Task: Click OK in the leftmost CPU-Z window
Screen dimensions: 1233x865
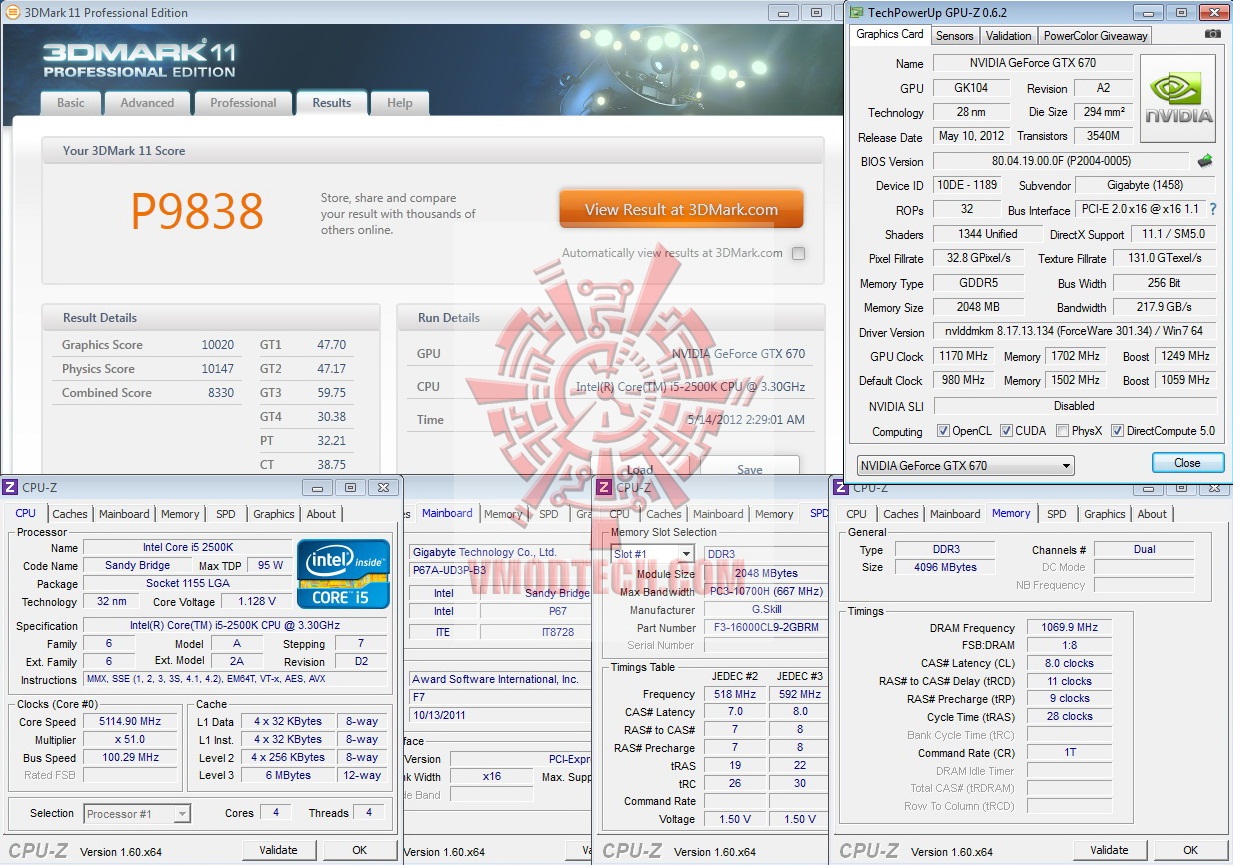Action: point(360,850)
